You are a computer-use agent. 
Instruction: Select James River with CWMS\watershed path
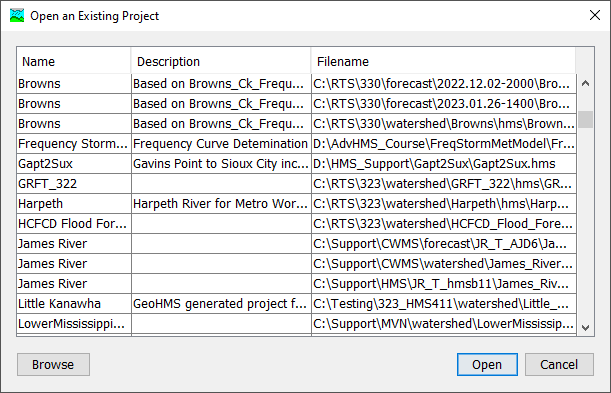[x=297, y=264]
